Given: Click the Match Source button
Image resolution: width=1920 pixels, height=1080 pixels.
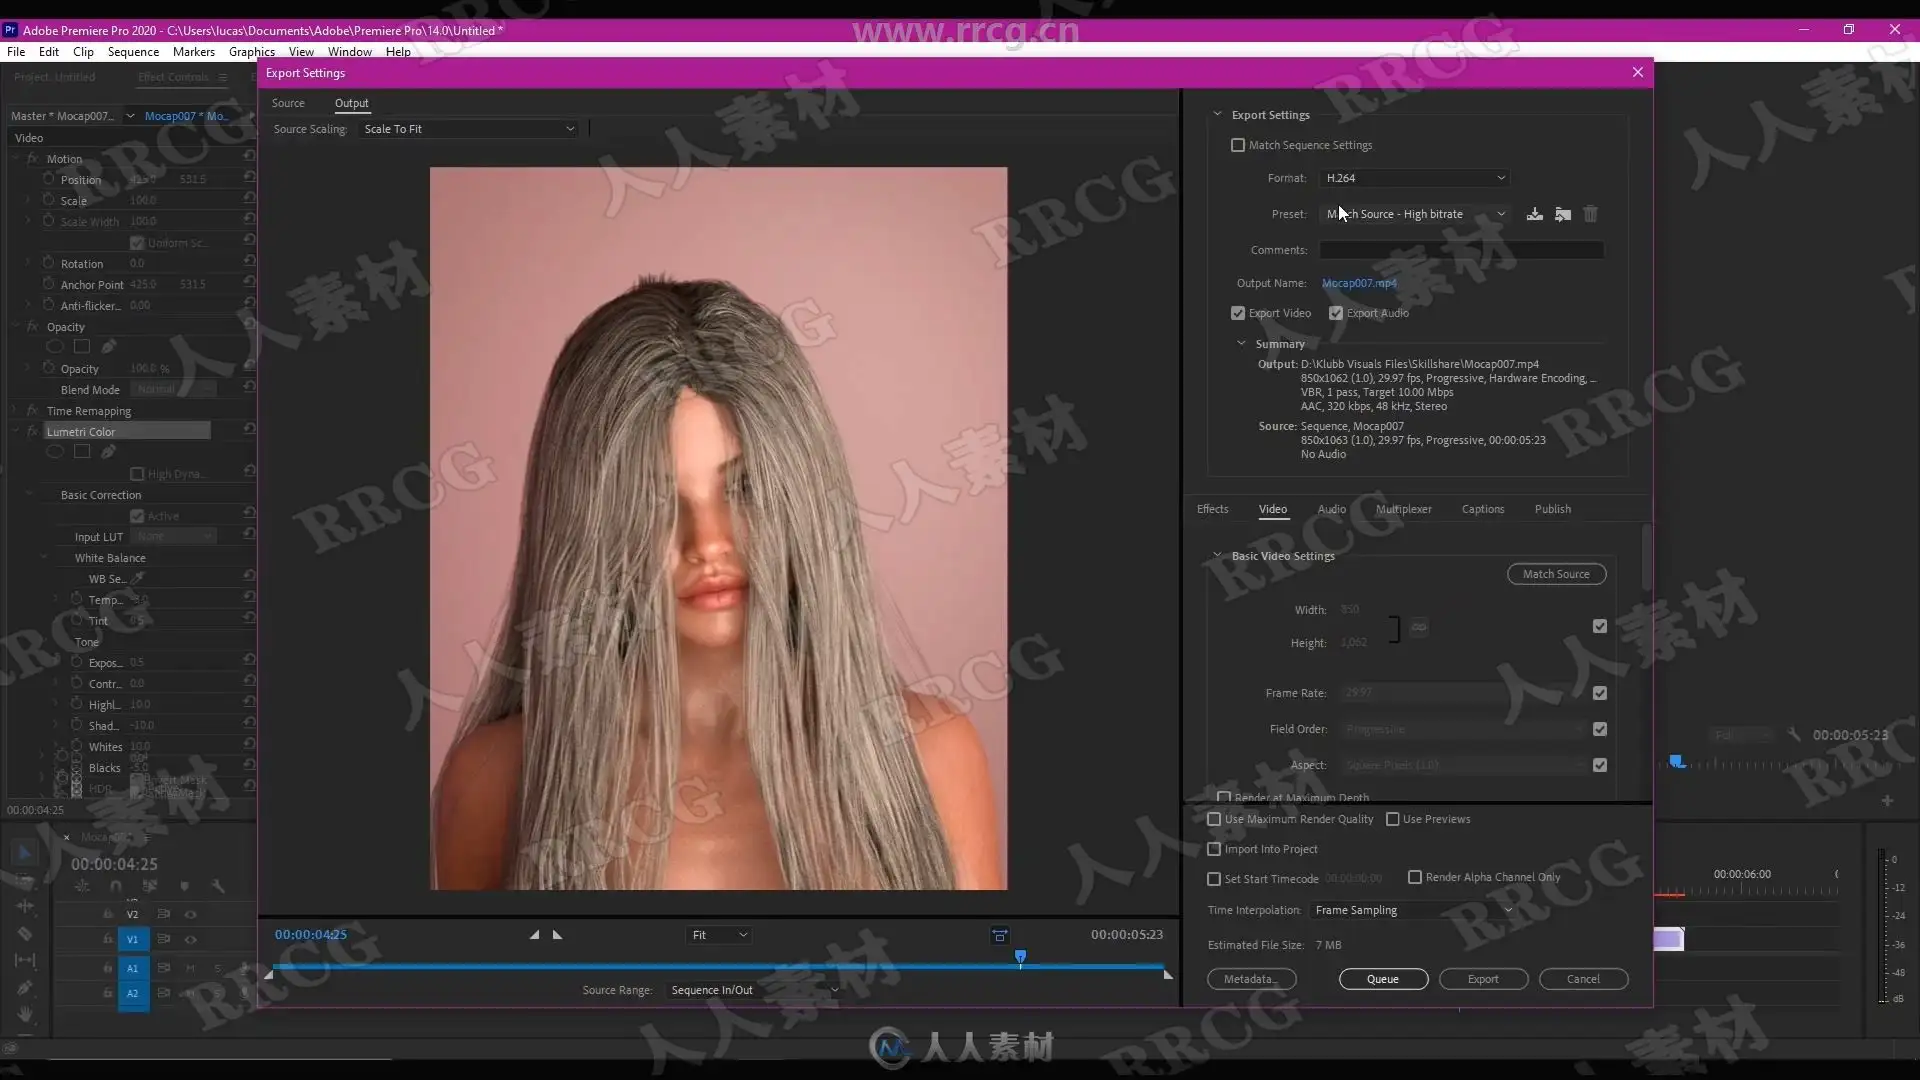Looking at the screenshot, I should pyautogui.click(x=1556, y=574).
